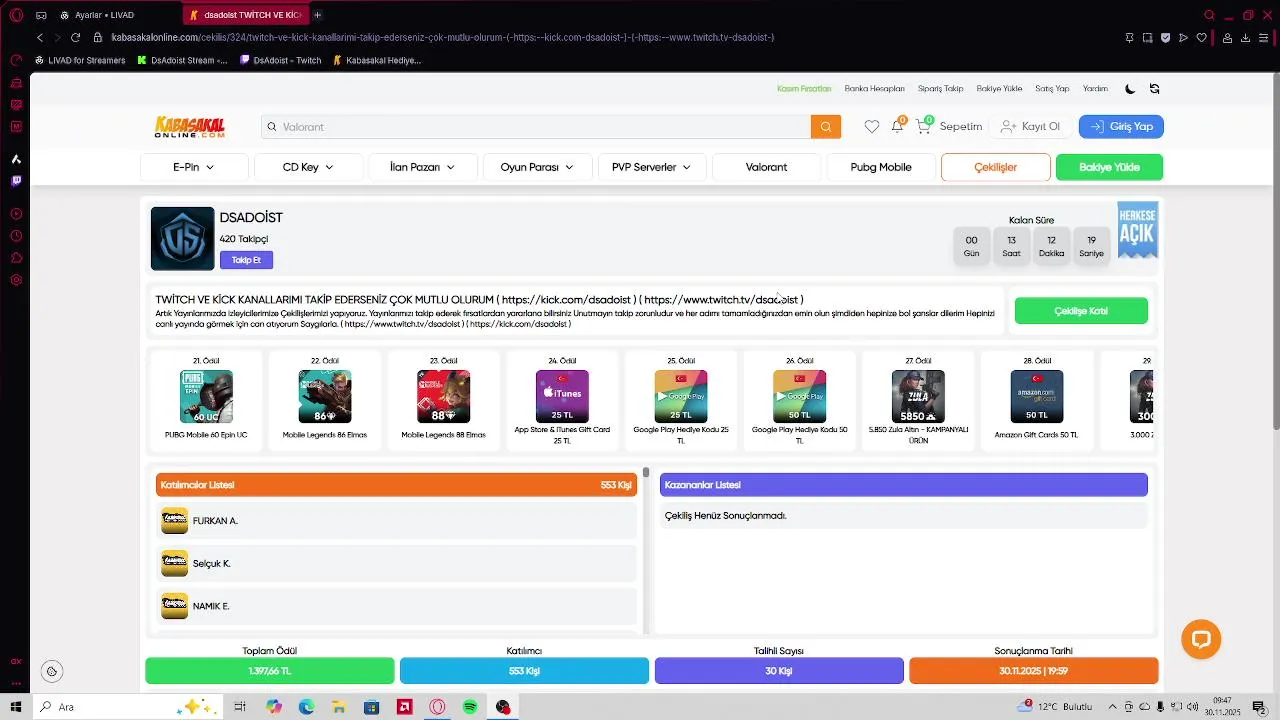The image size is (1280, 720).
Task: Open the browser downloads icon
Action: point(1246,38)
